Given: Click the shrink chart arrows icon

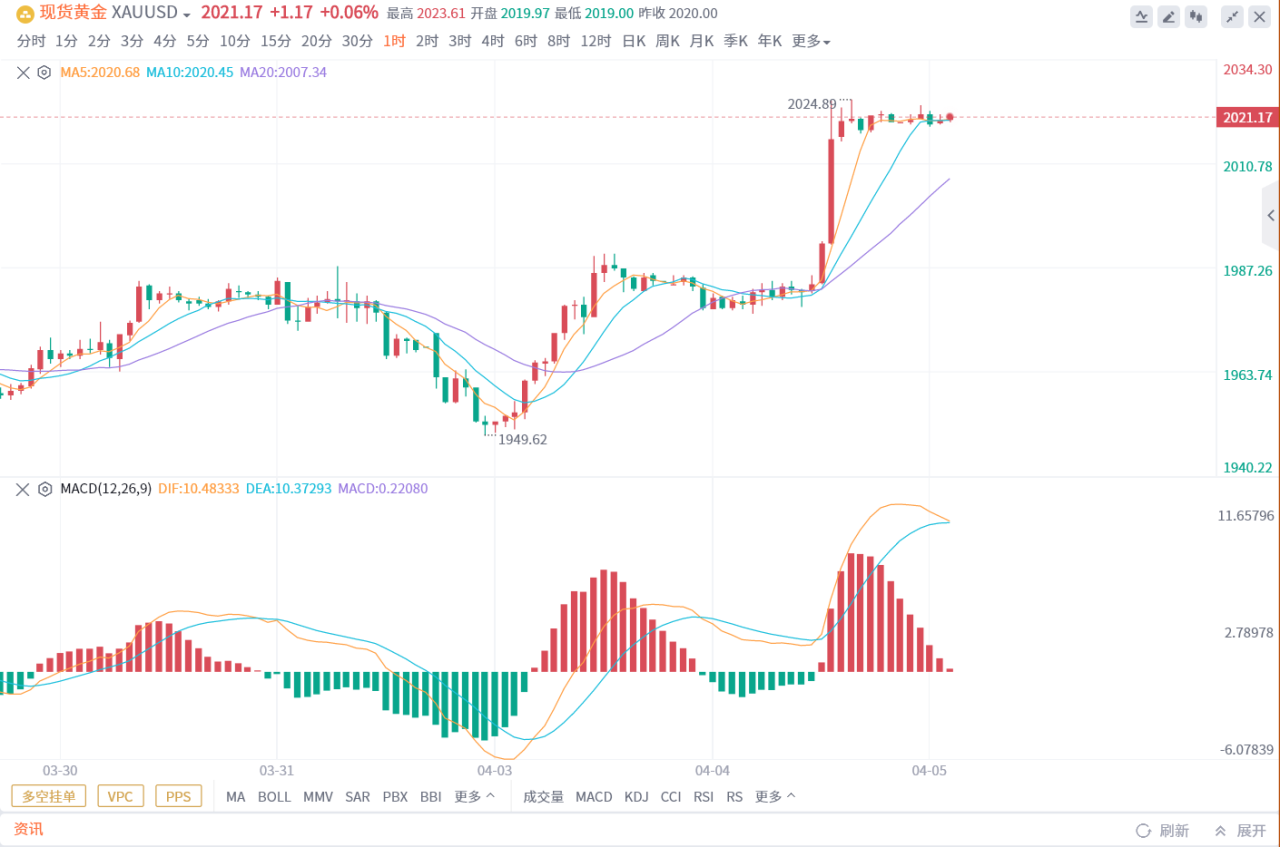Looking at the screenshot, I should pyautogui.click(x=1232, y=16).
